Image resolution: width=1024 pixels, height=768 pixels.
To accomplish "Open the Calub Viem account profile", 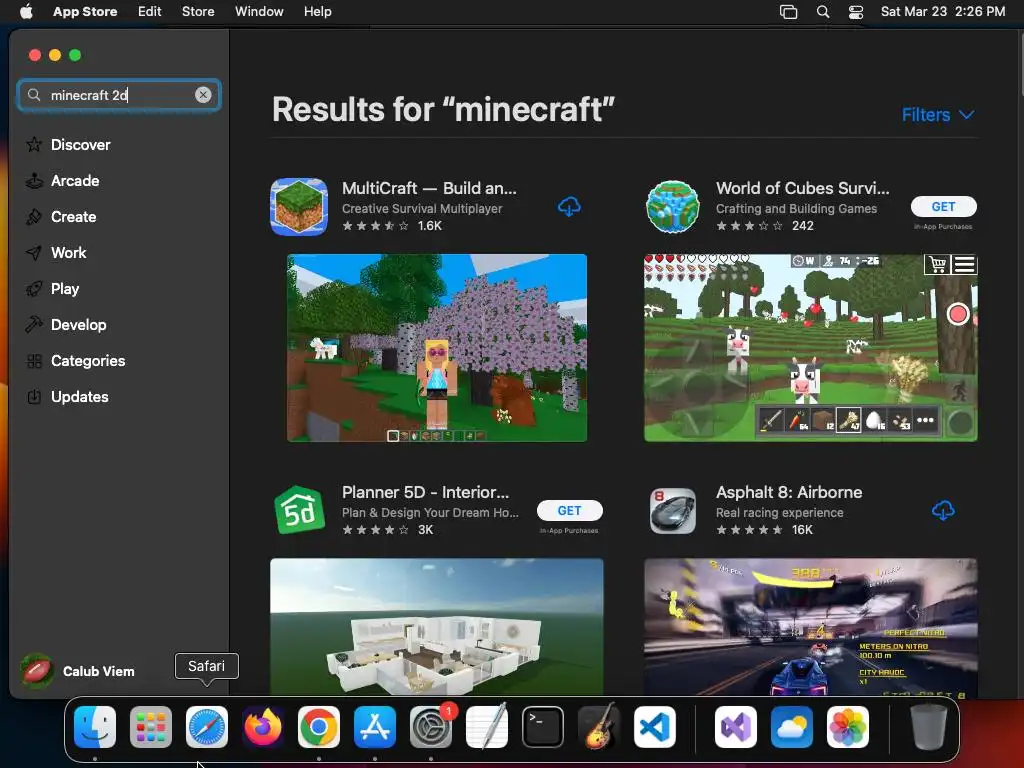I will pyautogui.click(x=78, y=671).
